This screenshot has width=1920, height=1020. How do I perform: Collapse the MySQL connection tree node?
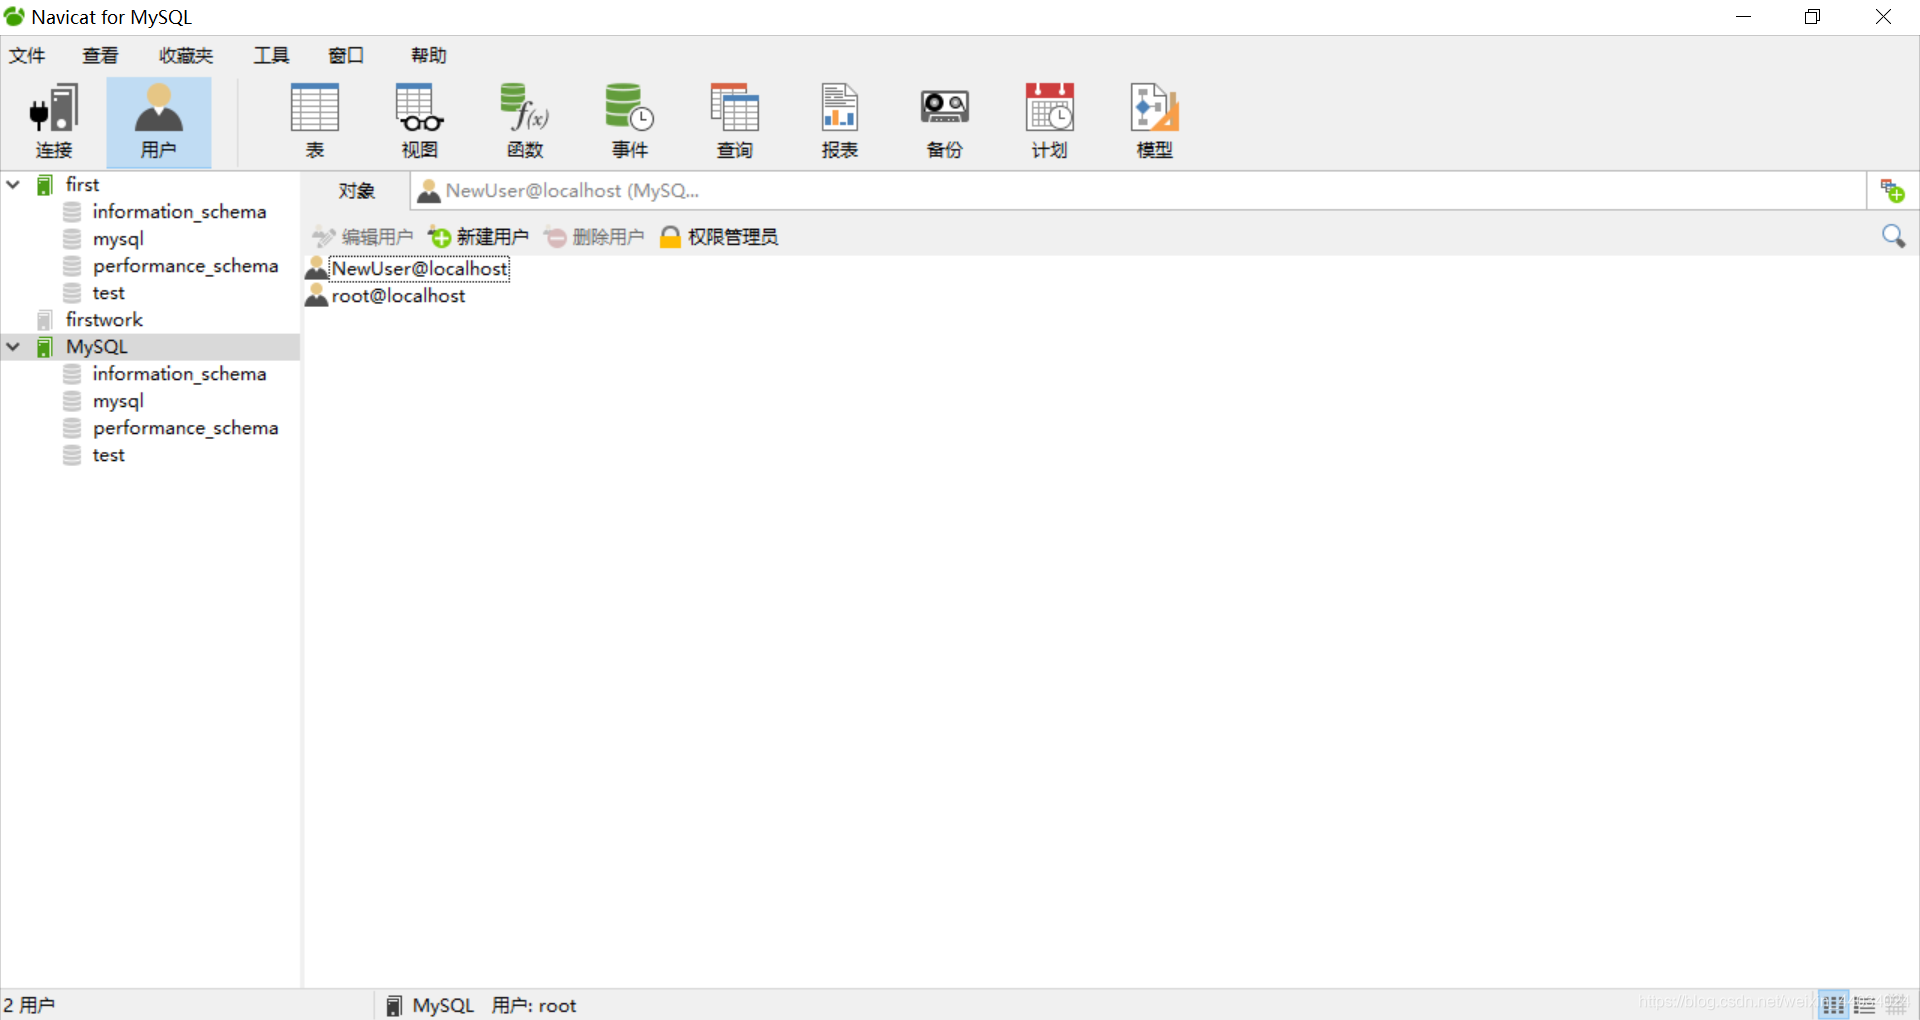tap(14, 347)
